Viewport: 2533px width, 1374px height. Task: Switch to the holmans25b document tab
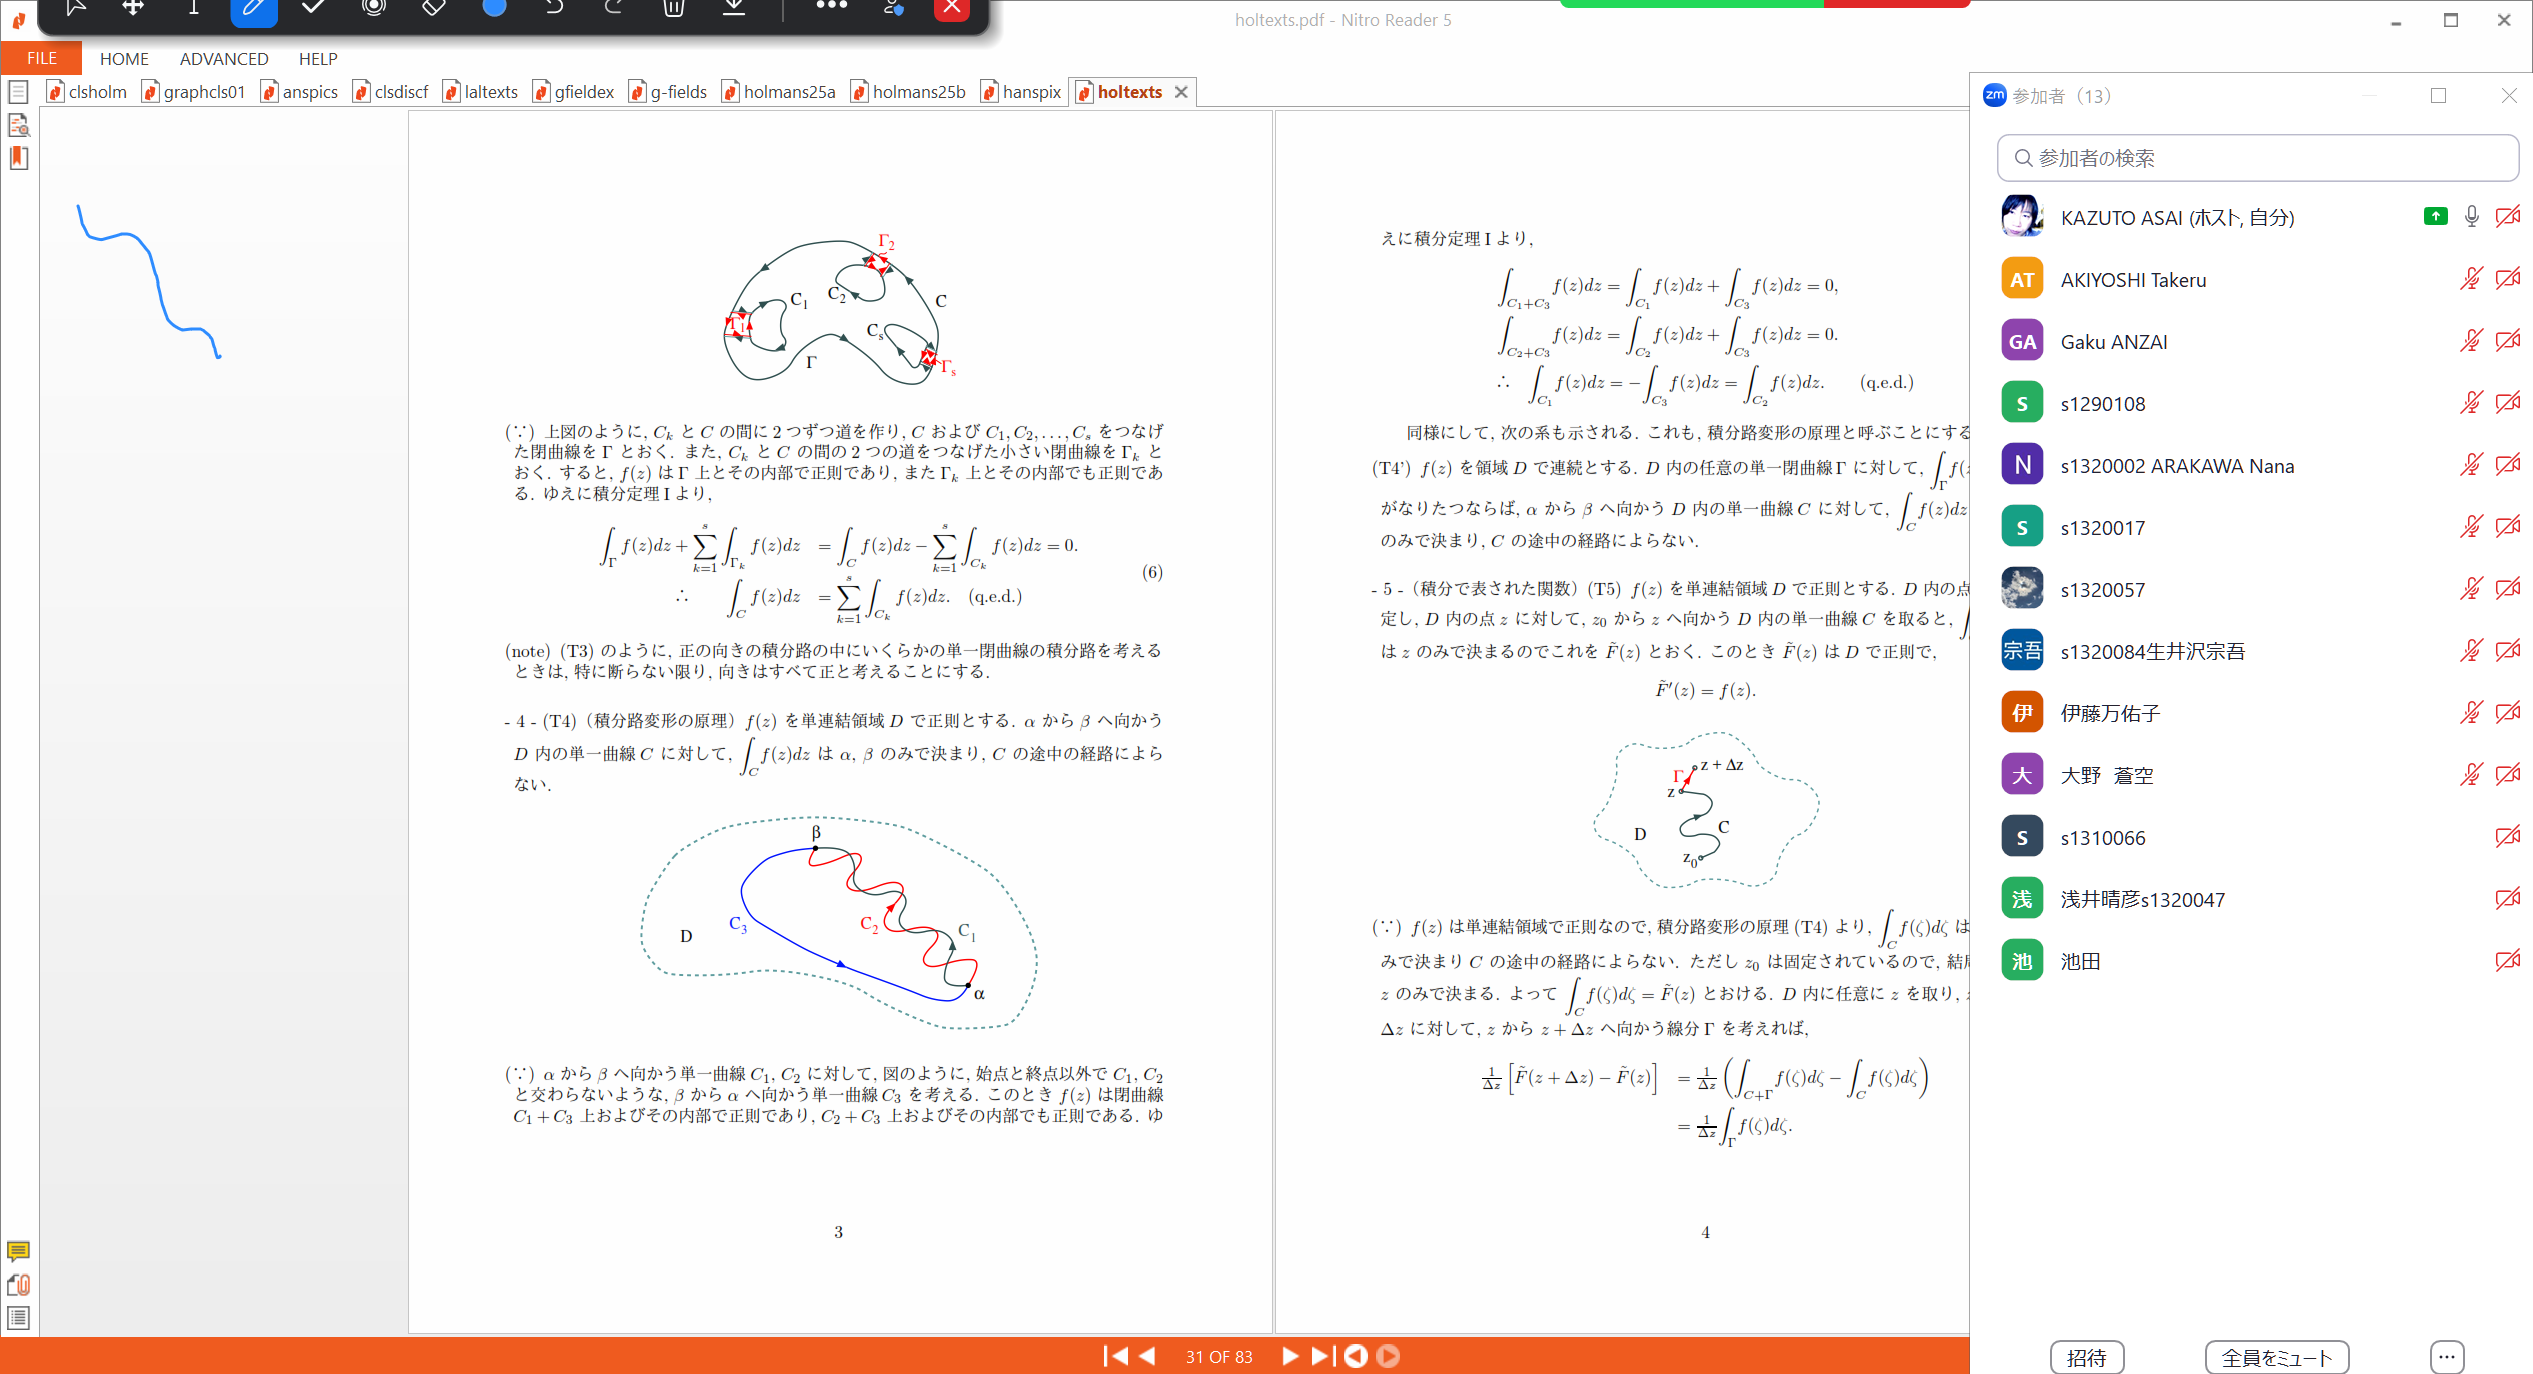(917, 91)
